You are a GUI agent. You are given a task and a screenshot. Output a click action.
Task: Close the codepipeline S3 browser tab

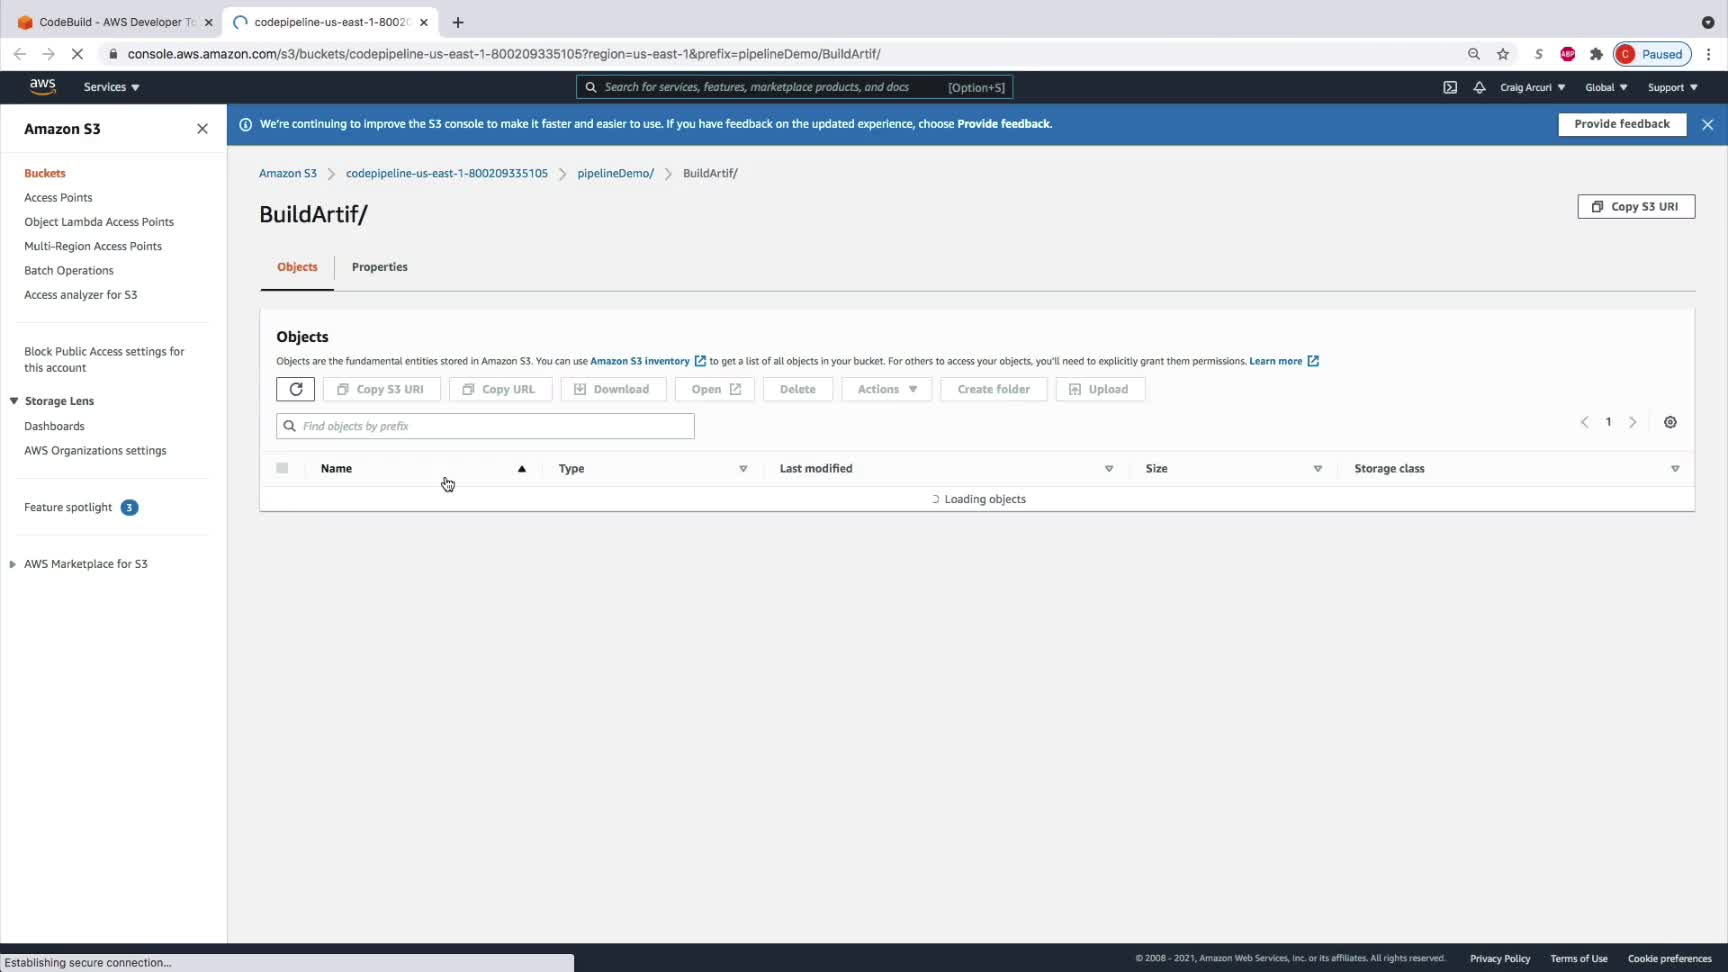tap(424, 22)
